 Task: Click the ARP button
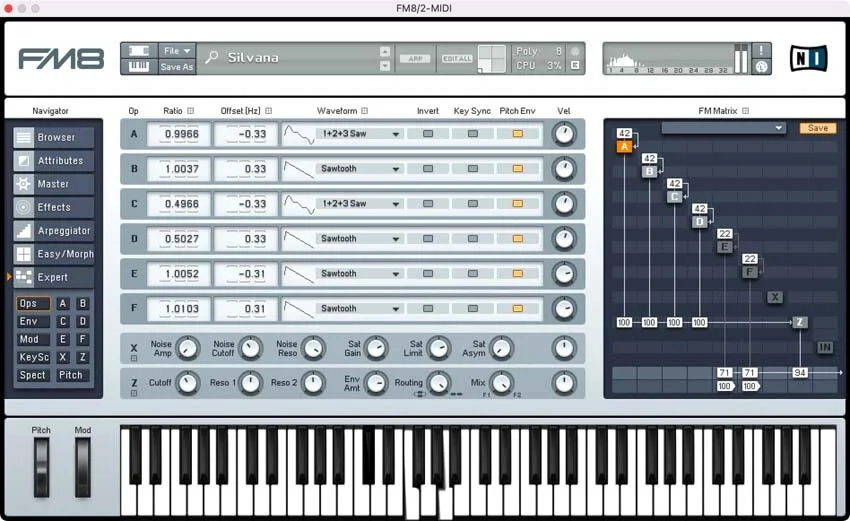pyautogui.click(x=415, y=59)
